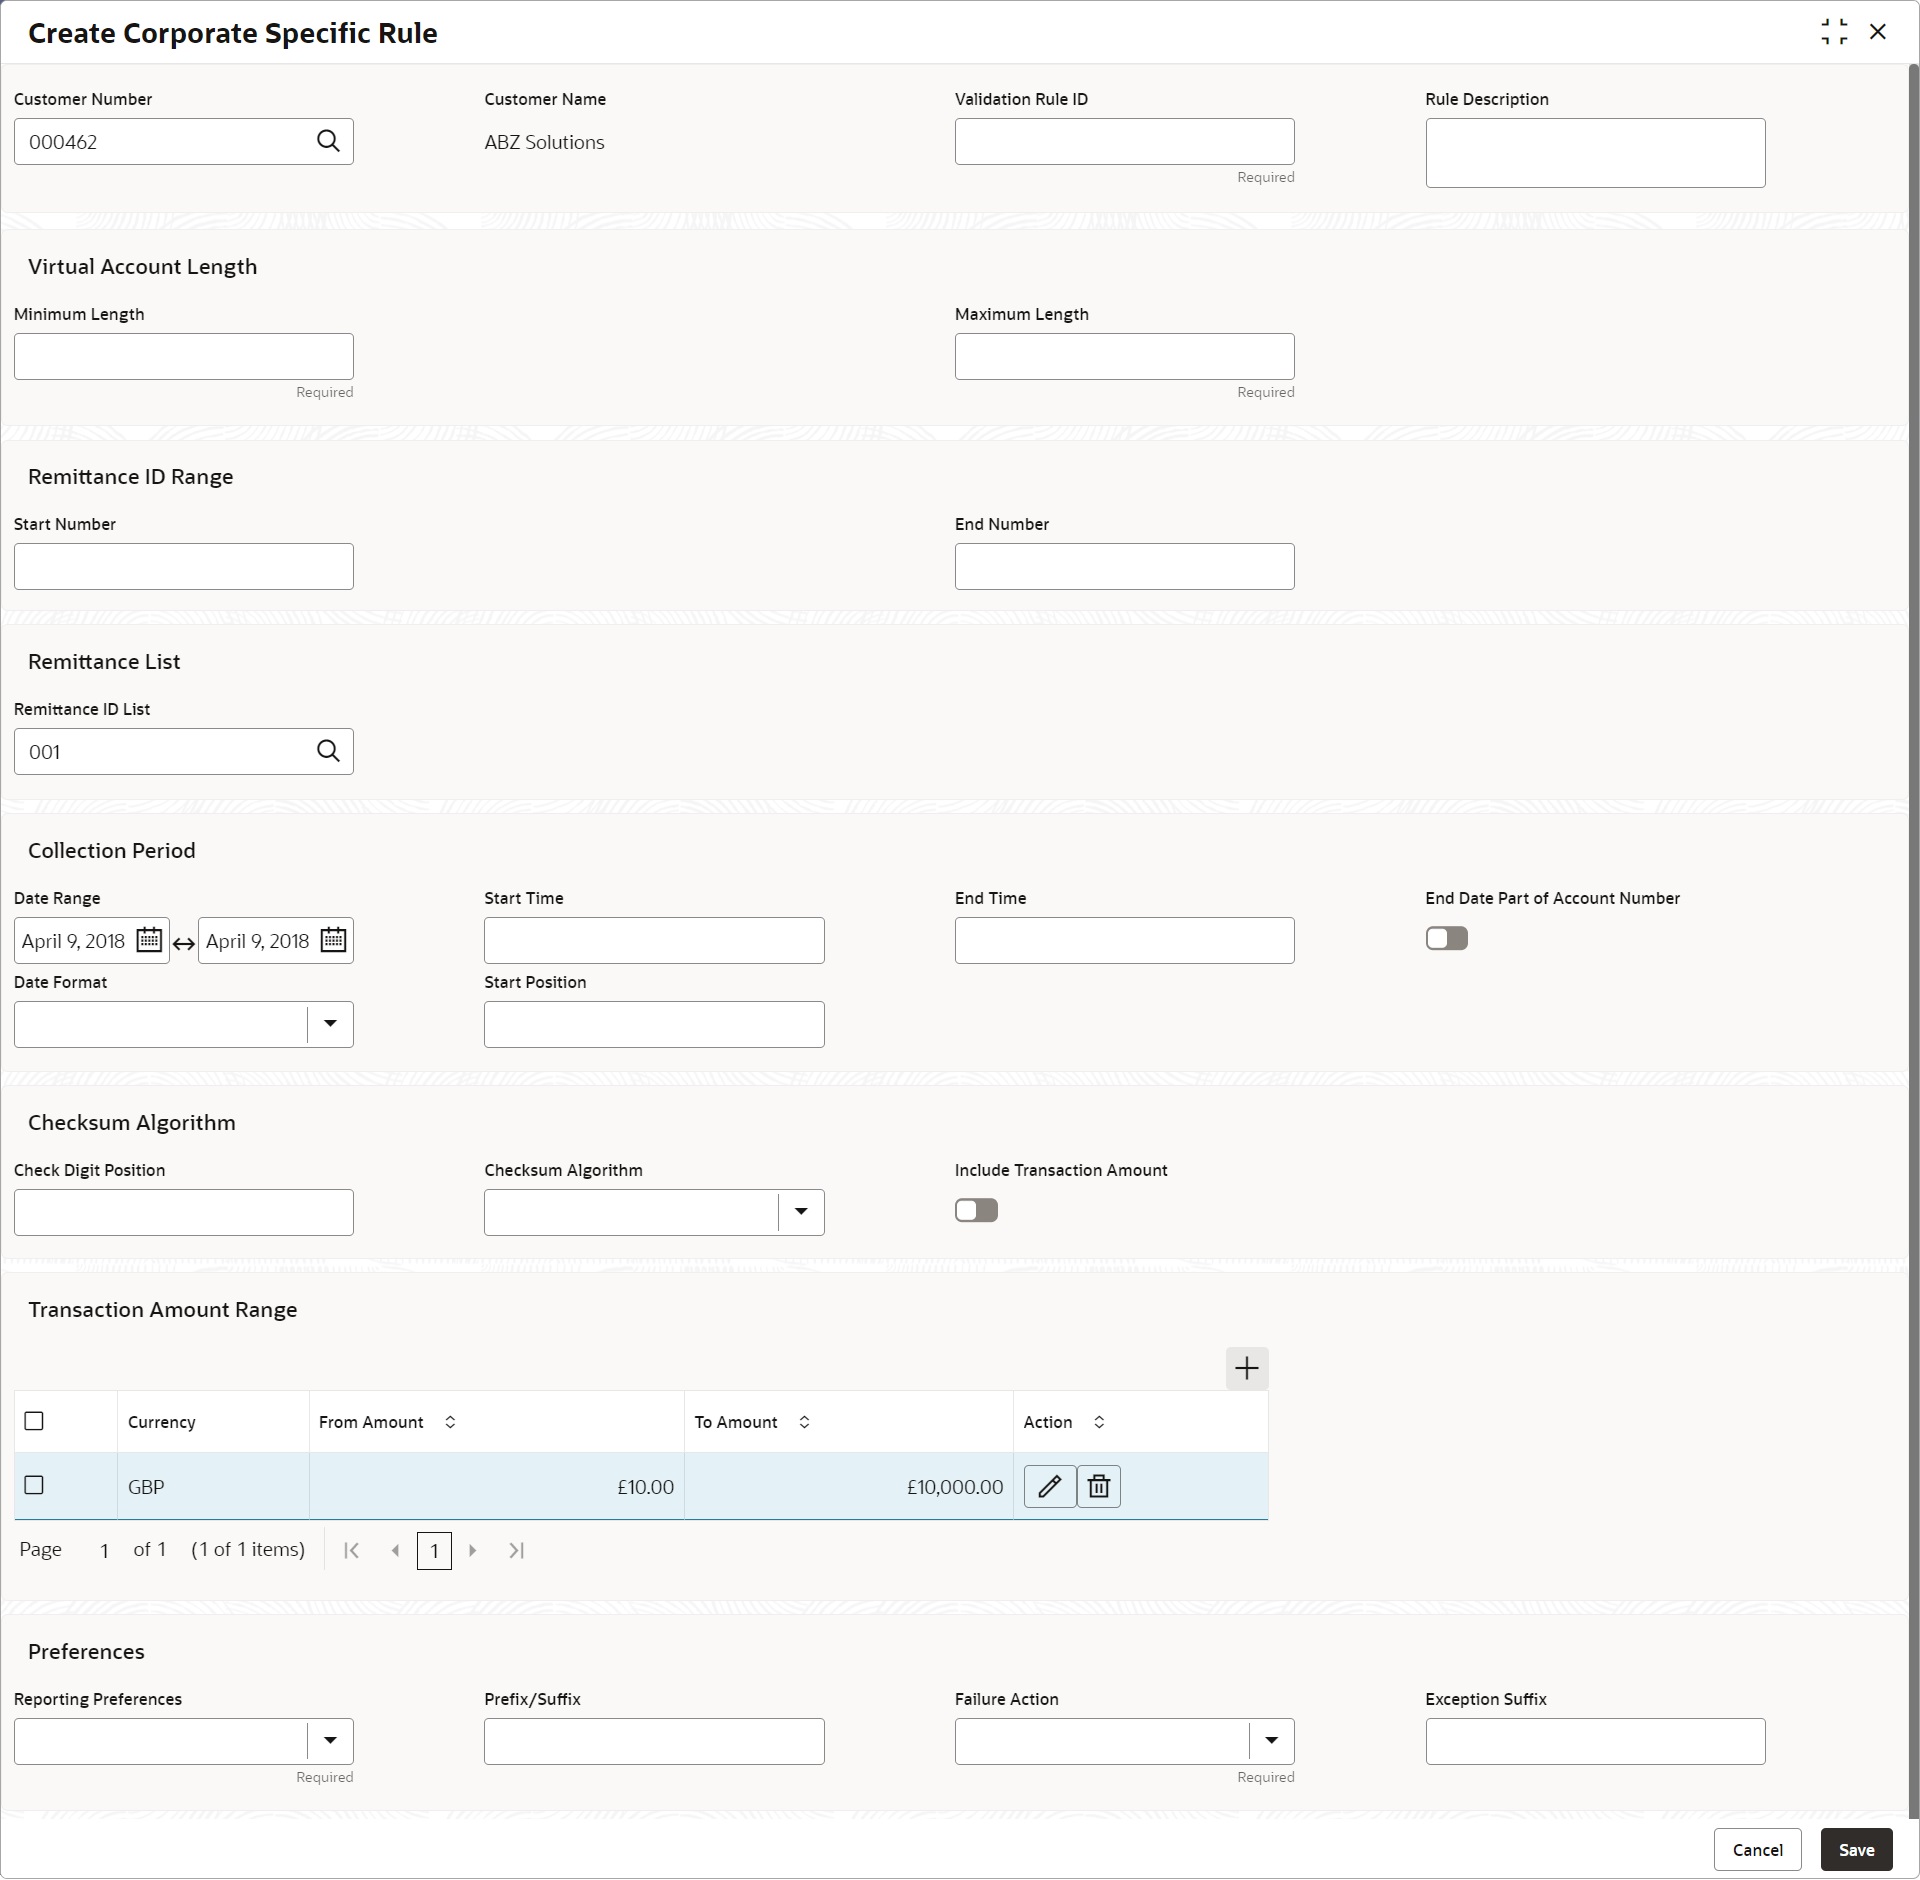Edit the GBP amount range row
The width and height of the screenshot is (1920, 1880).
[x=1049, y=1486]
